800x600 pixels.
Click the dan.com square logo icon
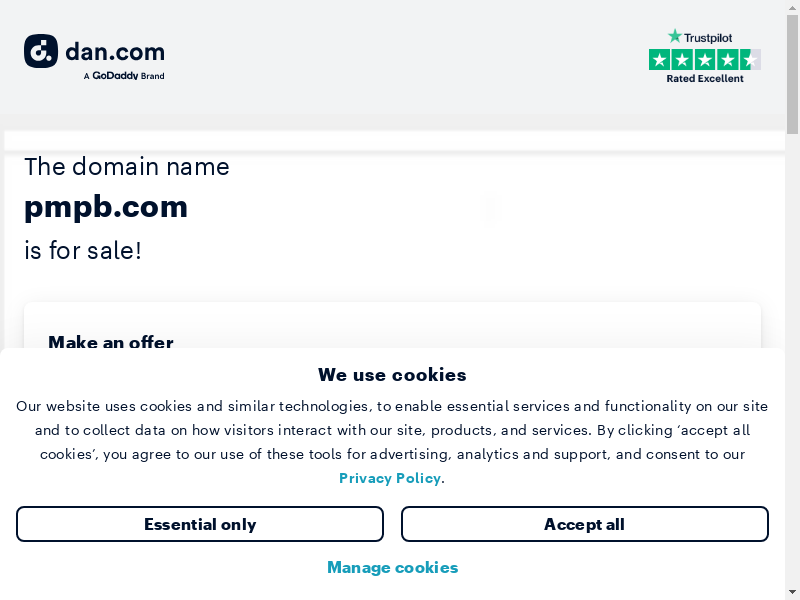click(x=41, y=51)
